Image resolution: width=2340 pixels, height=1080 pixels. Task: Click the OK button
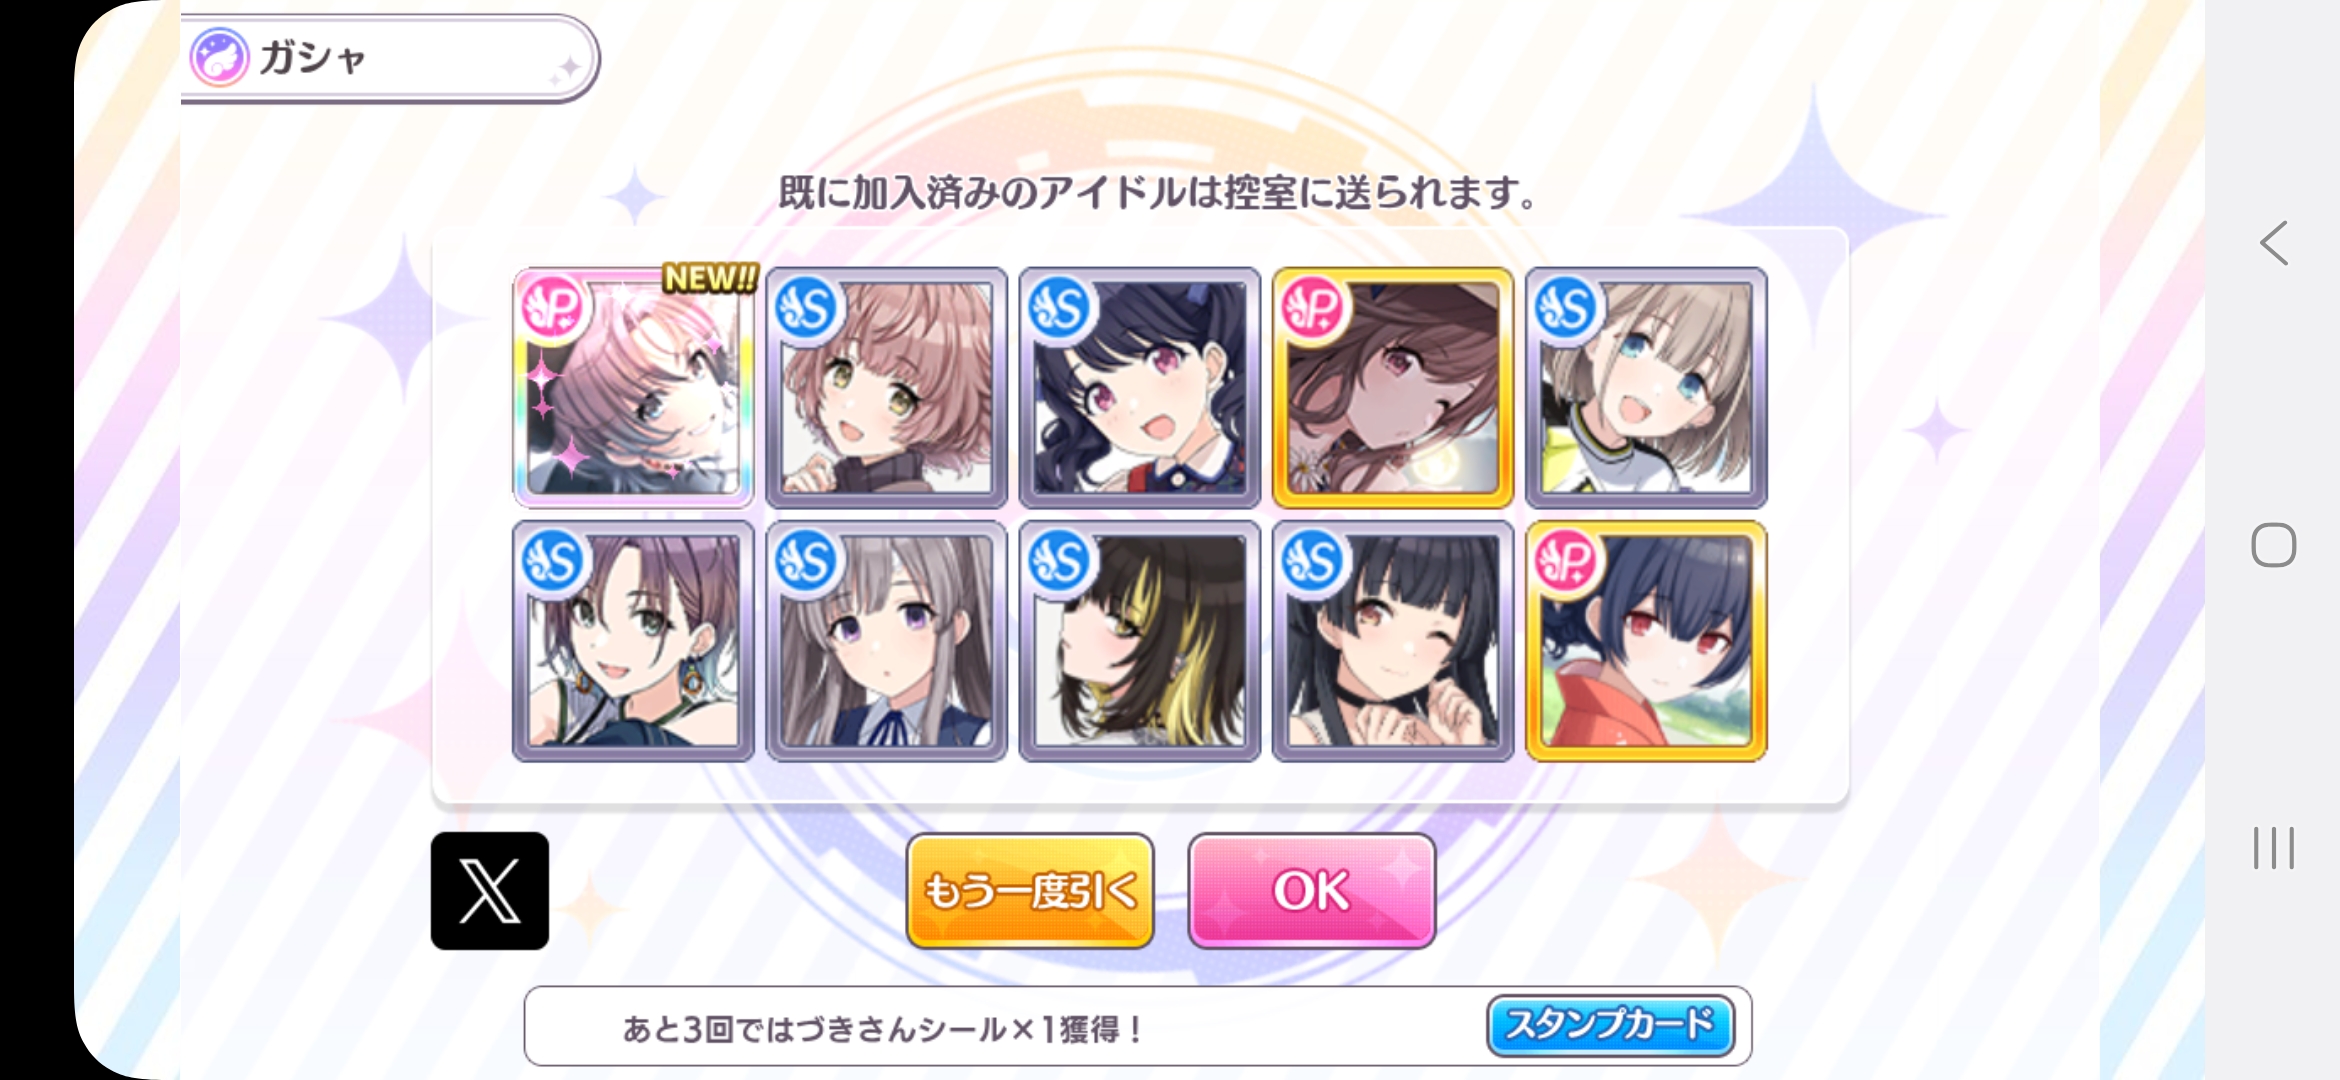(x=1311, y=890)
